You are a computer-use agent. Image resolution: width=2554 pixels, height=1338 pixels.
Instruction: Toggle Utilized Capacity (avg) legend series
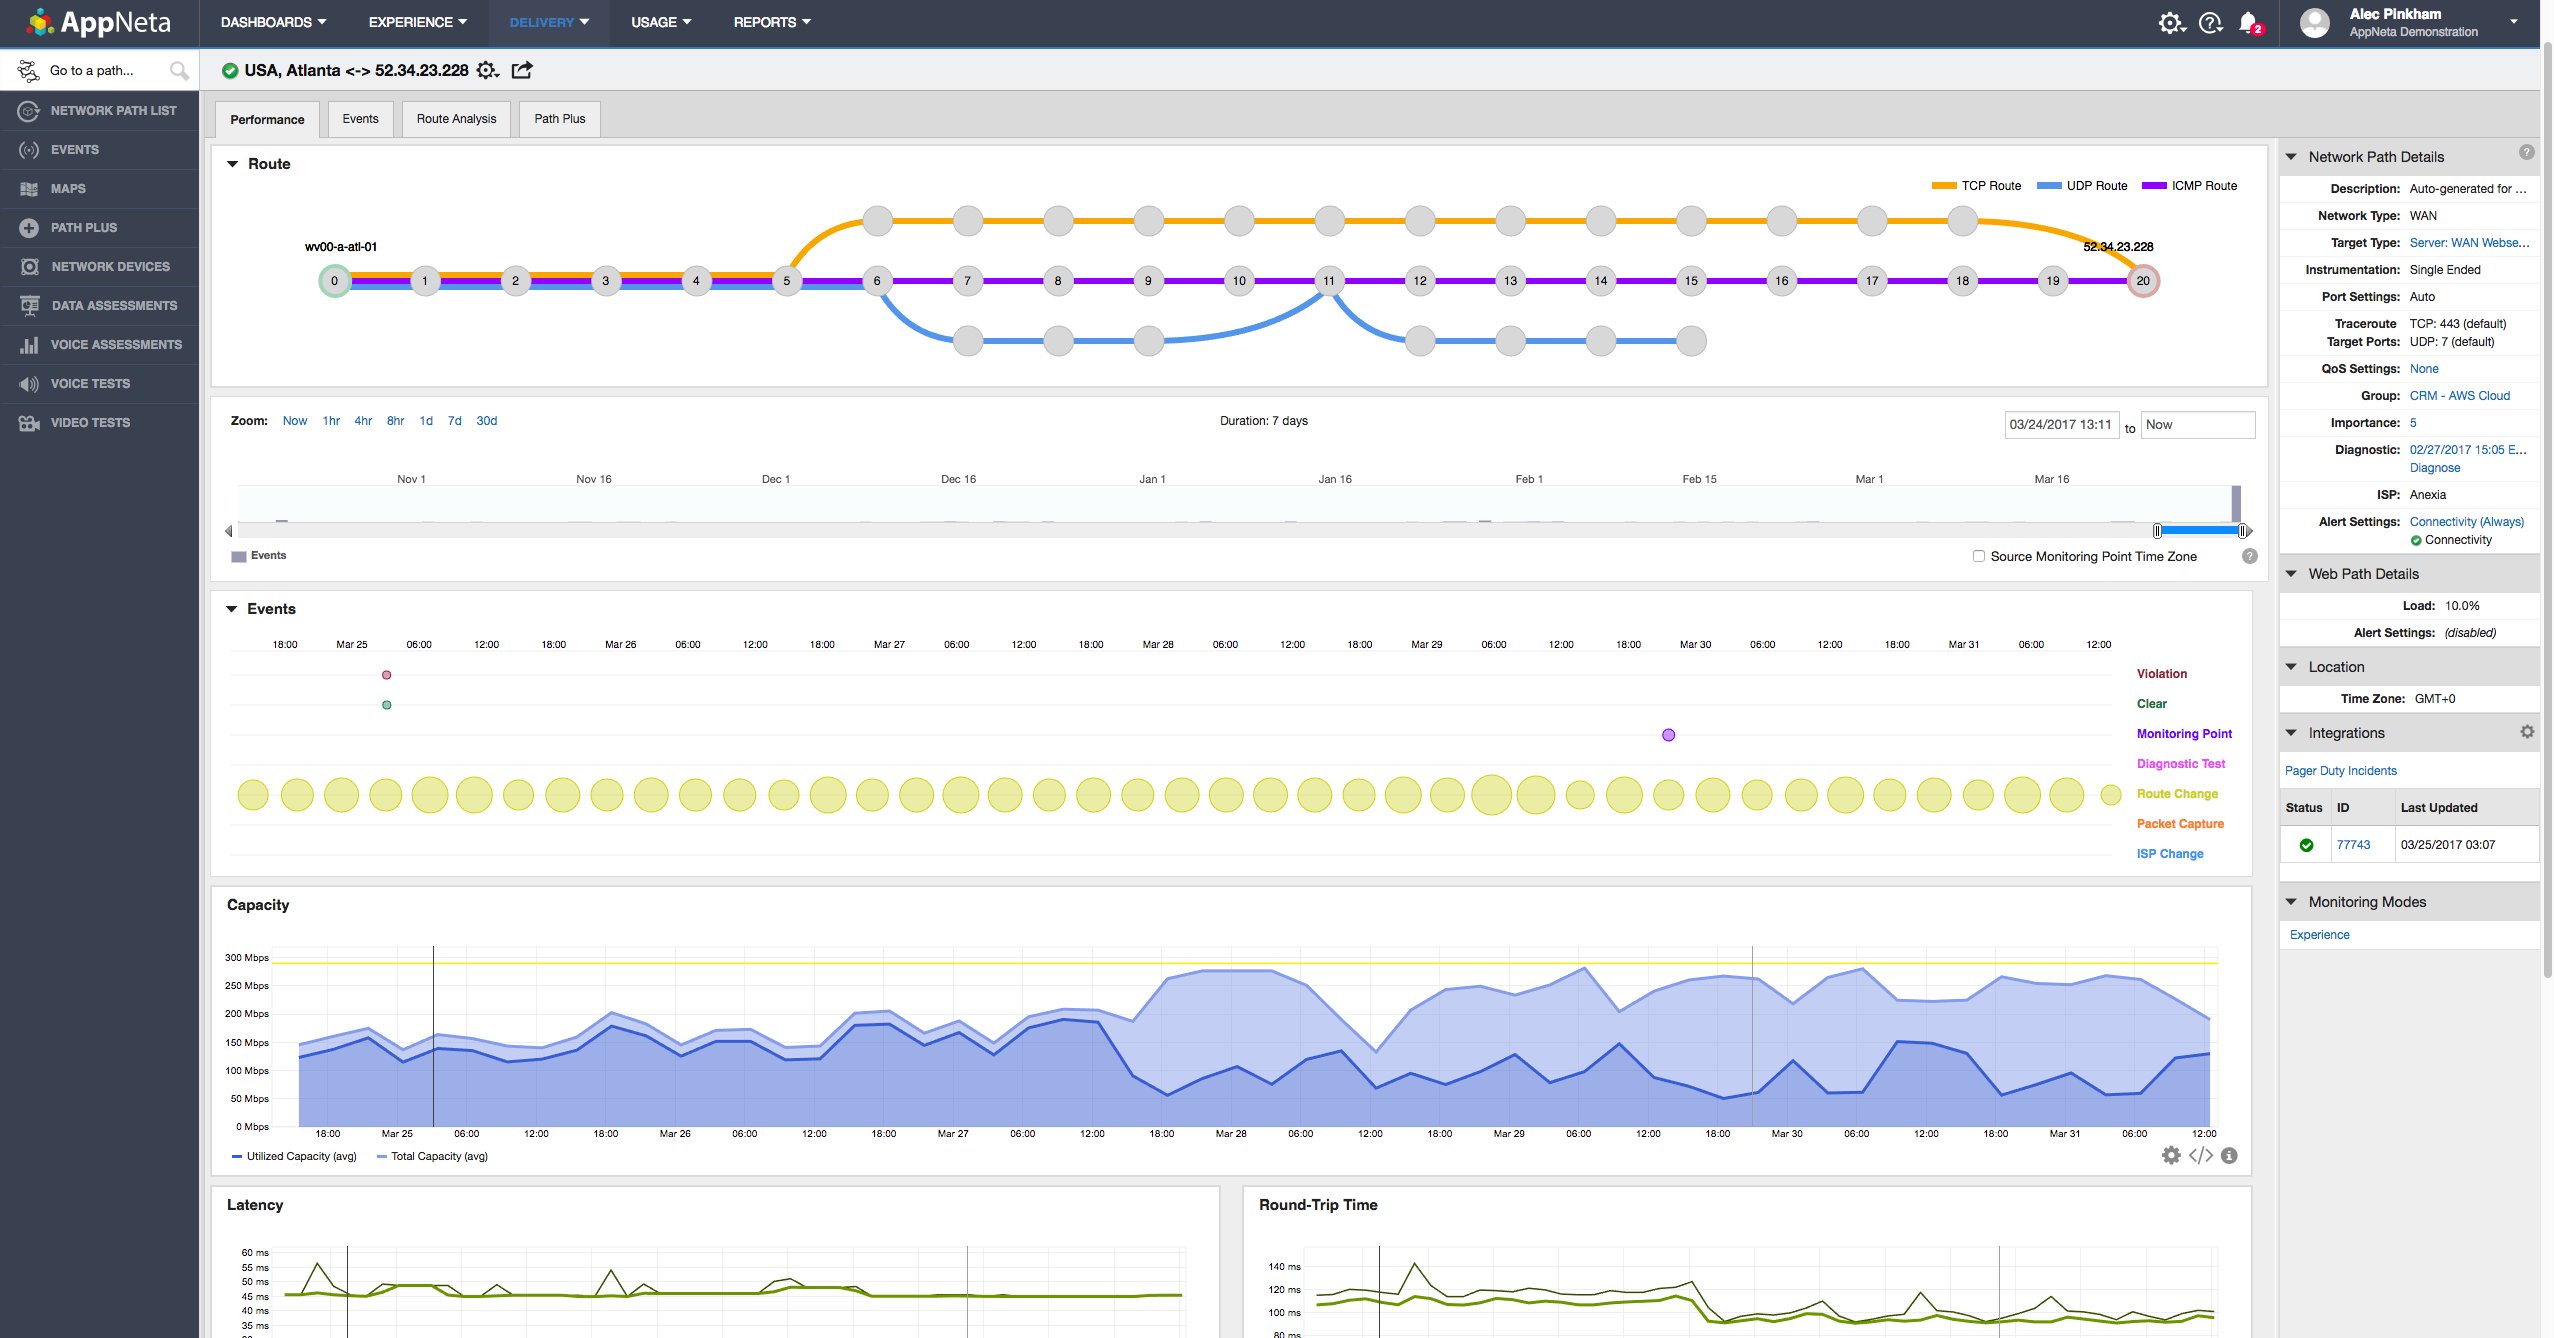[x=300, y=1156]
